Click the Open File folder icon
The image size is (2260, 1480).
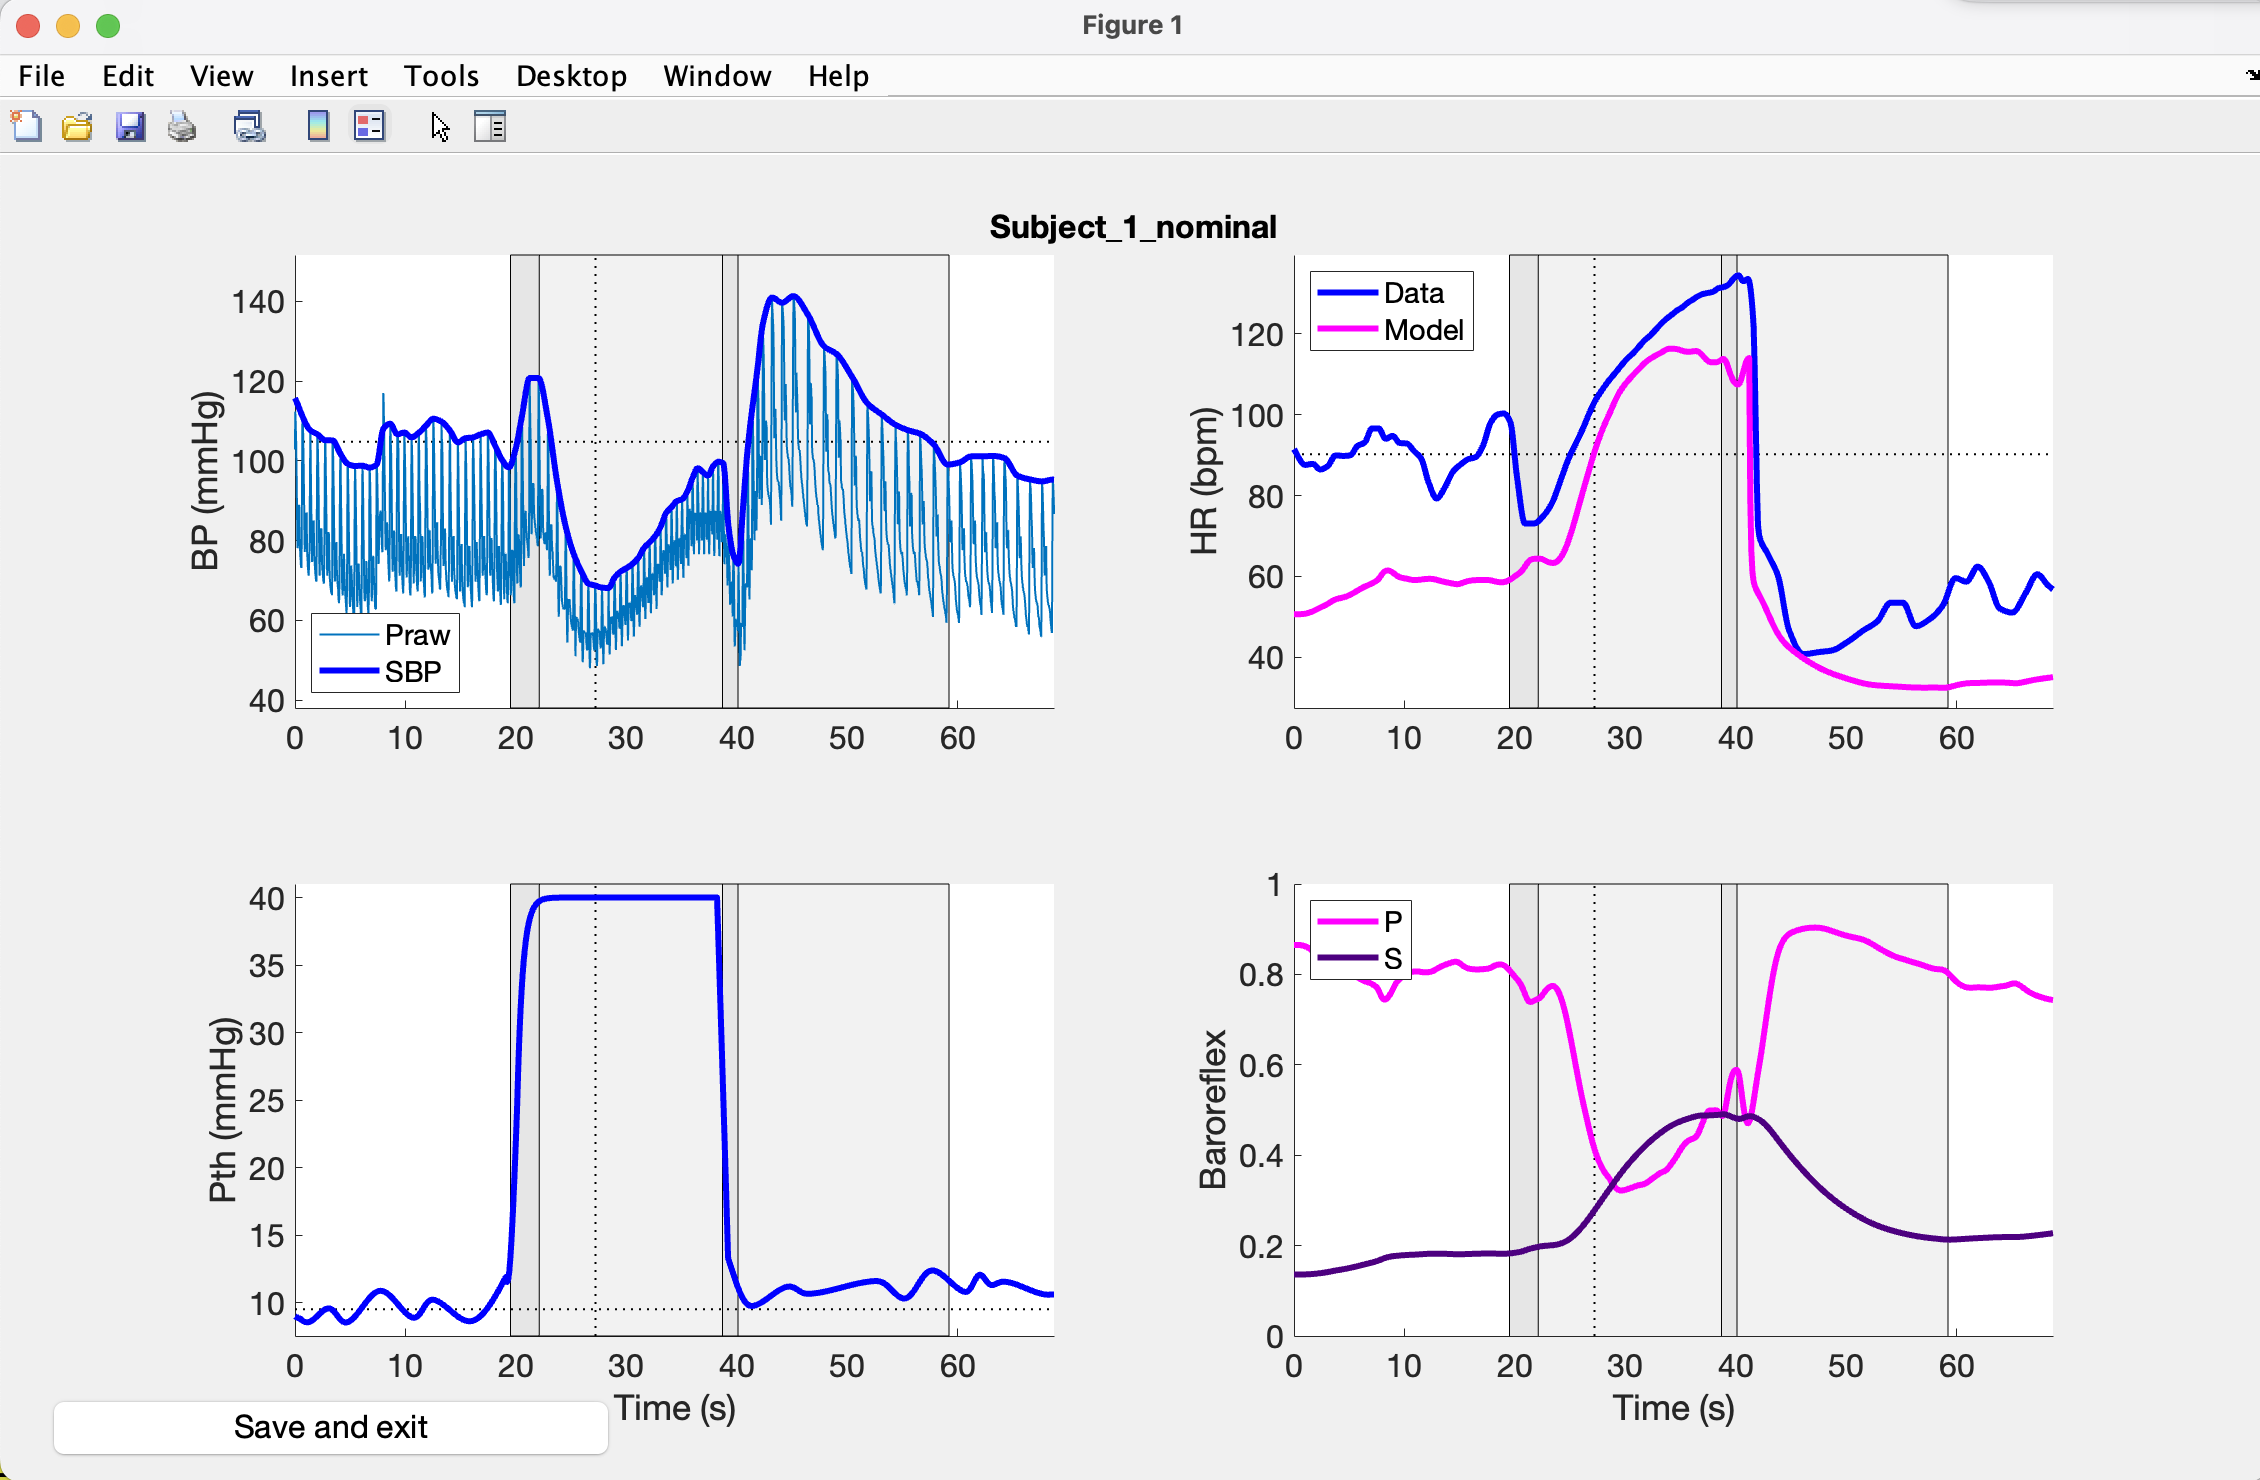tap(78, 127)
